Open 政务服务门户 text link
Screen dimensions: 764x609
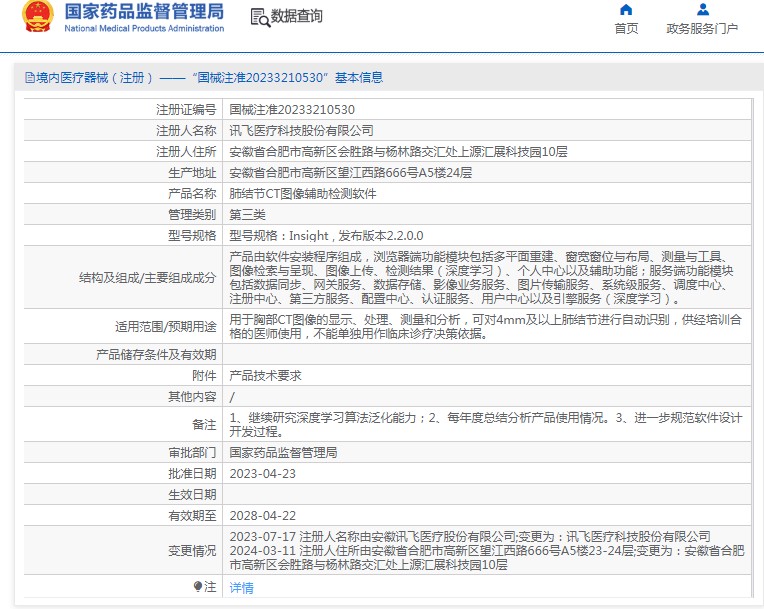(702, 29)
